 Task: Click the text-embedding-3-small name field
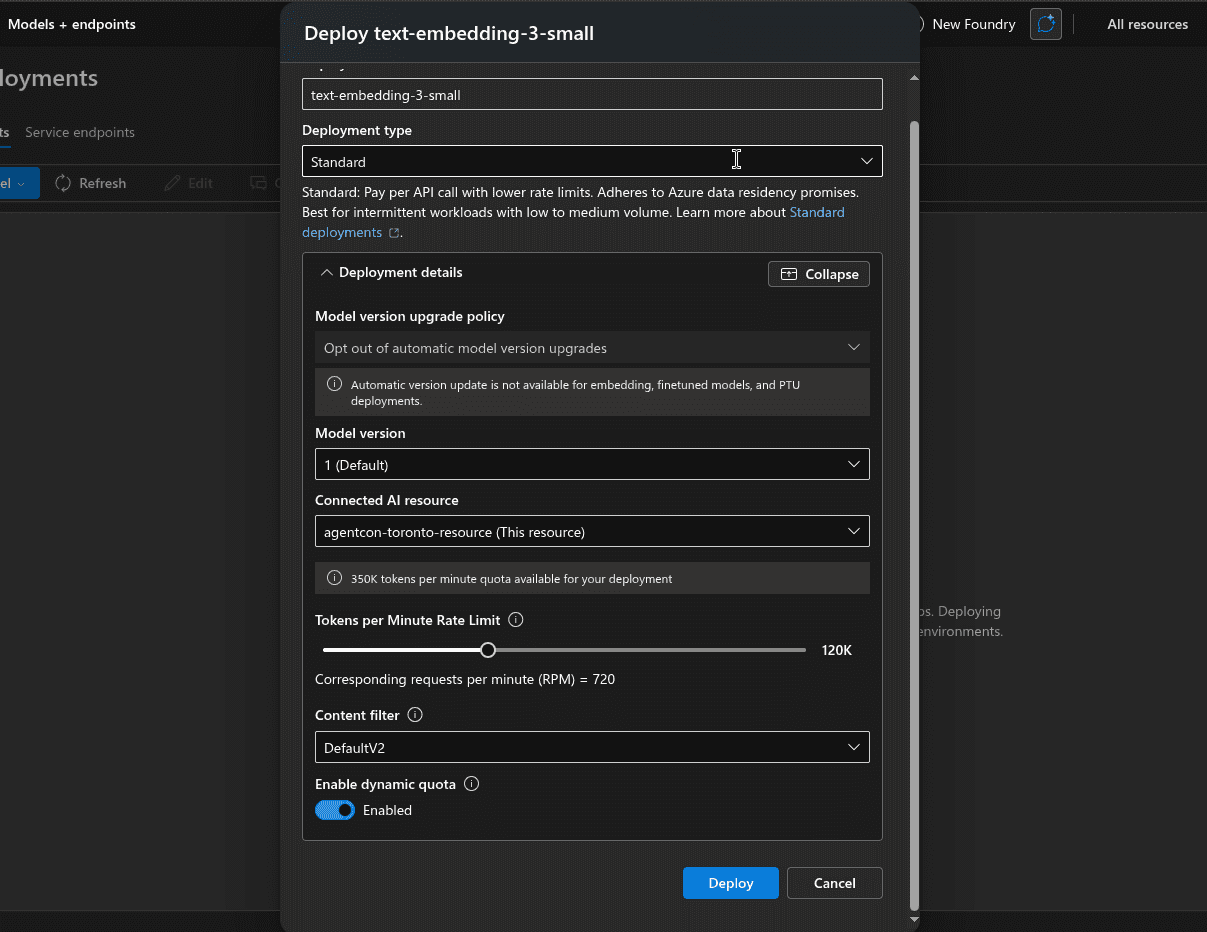tap(592, 94)
